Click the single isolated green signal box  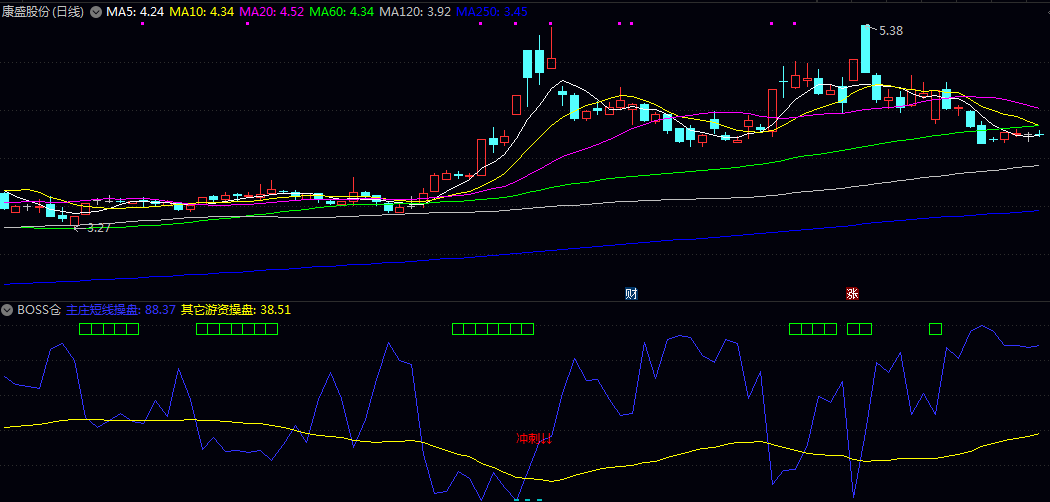[x=935, y=329]
